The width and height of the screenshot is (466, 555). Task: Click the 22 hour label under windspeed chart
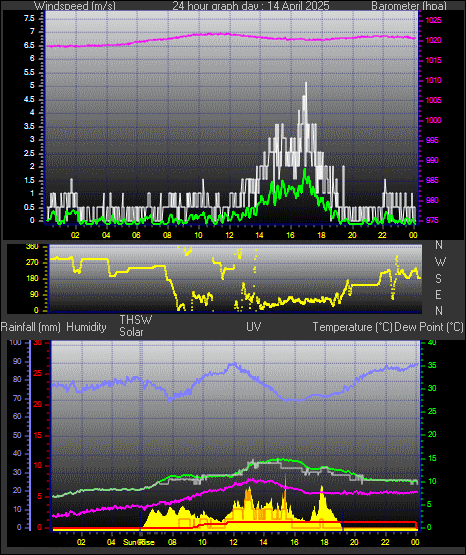(x=382, y=235)
